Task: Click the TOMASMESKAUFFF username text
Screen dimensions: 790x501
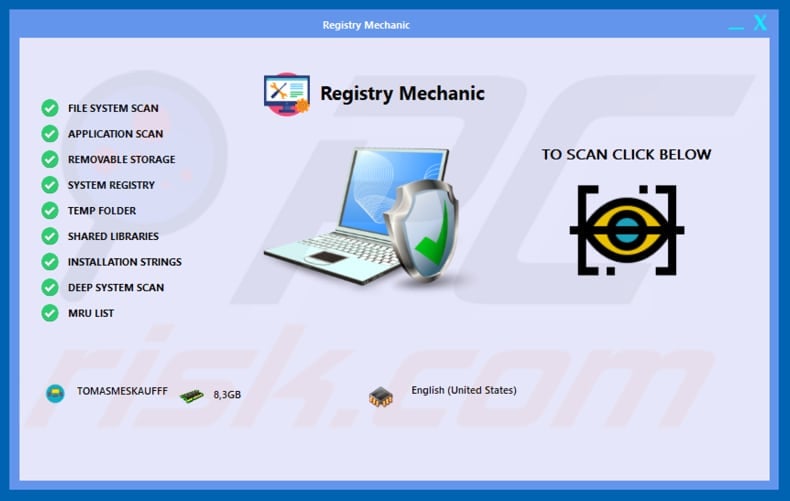Action: [122, 391]
